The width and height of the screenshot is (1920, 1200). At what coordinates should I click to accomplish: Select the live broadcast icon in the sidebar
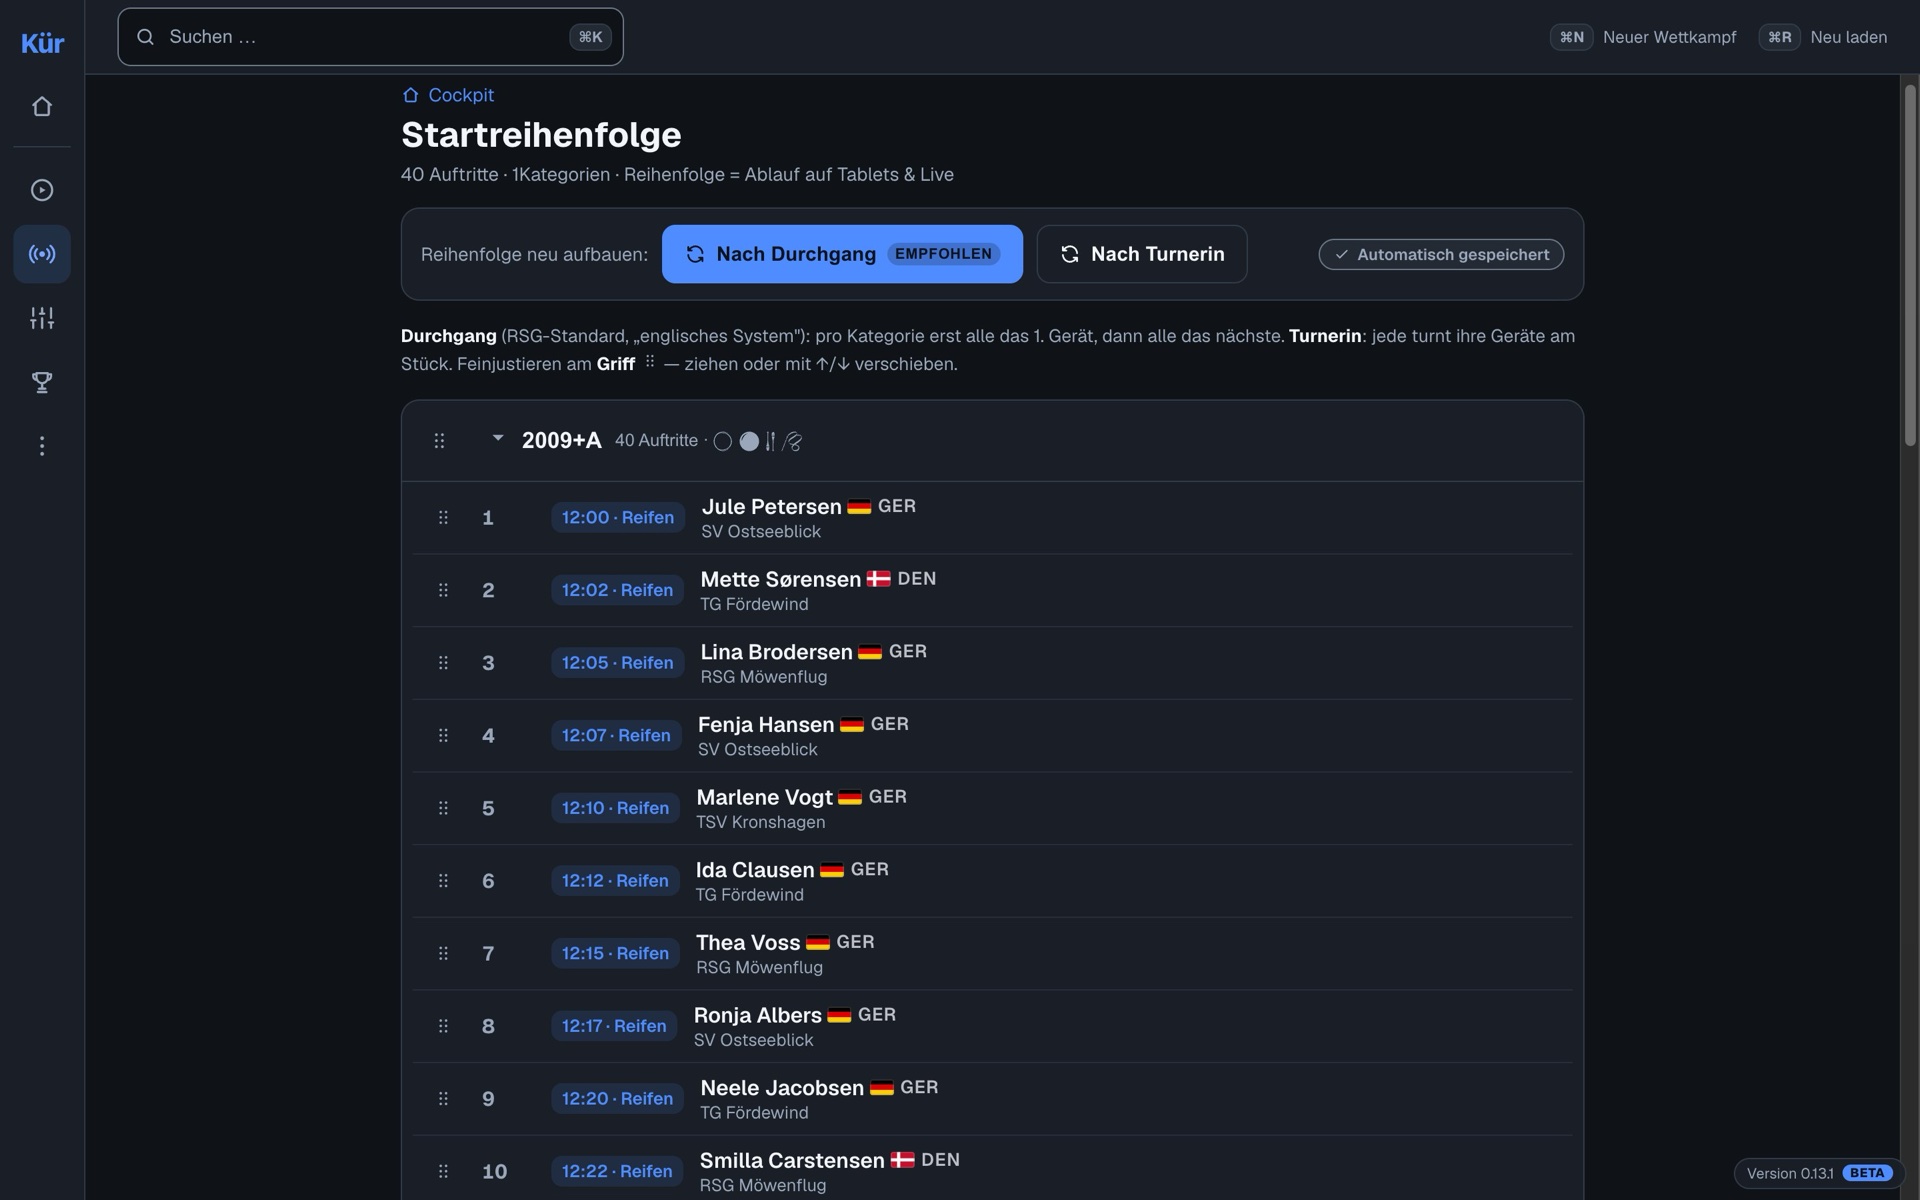(x=42, y=254)
